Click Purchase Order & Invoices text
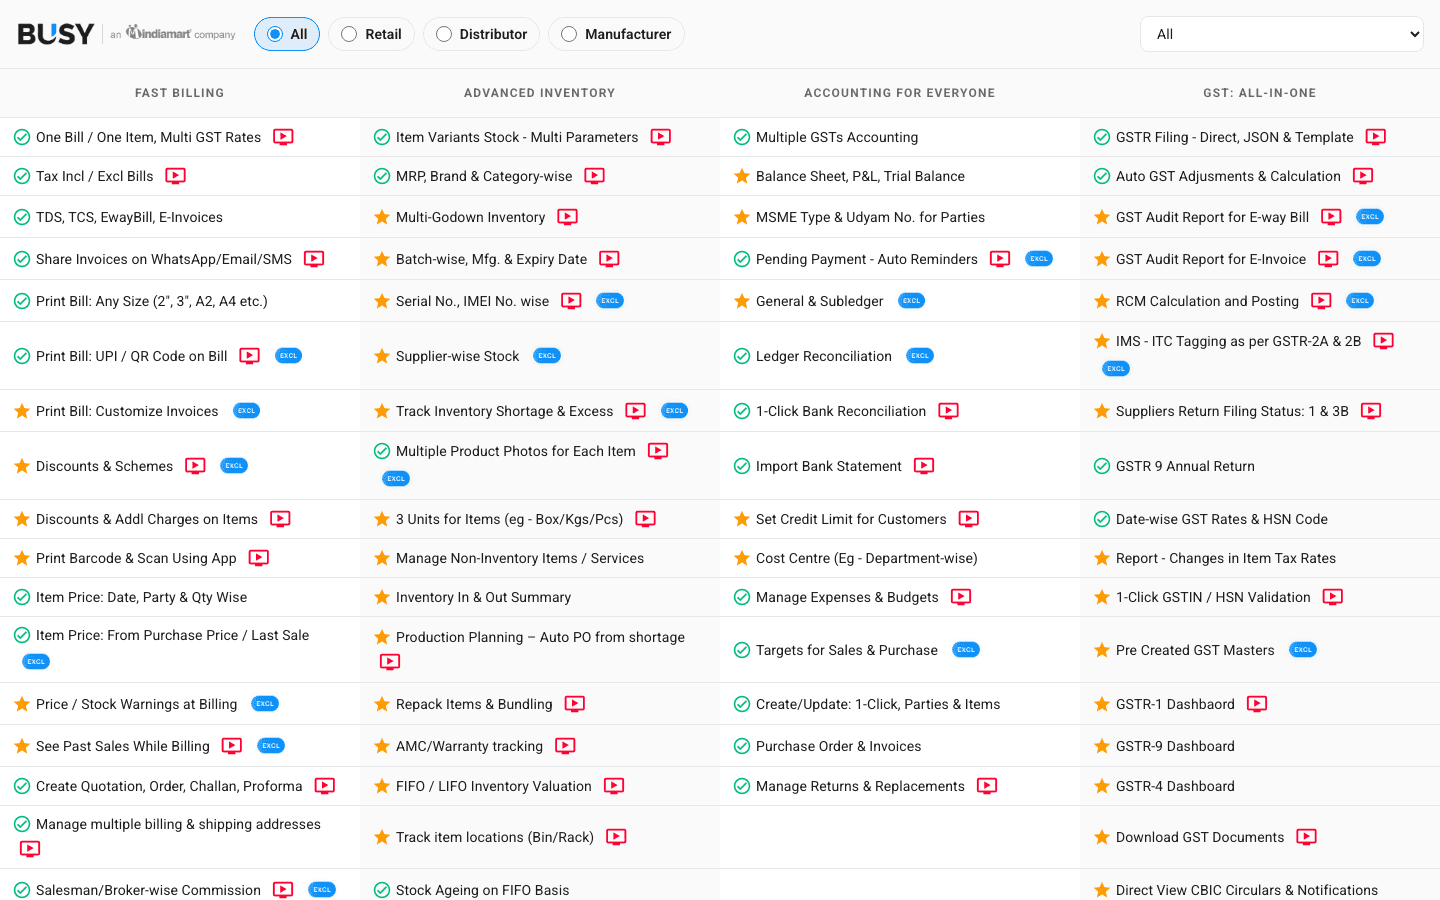The height and width of the screenshot is (900, 1440). point(839,746)
